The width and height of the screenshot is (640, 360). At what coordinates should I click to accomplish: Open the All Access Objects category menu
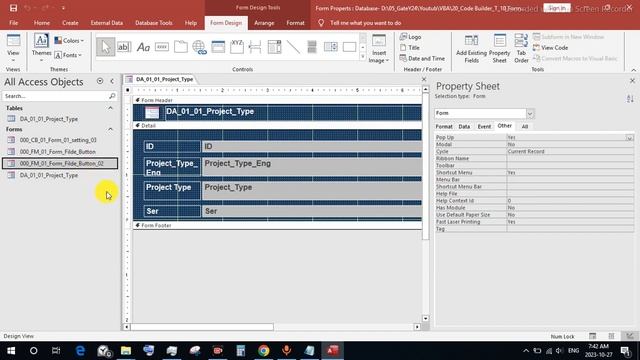100,81
